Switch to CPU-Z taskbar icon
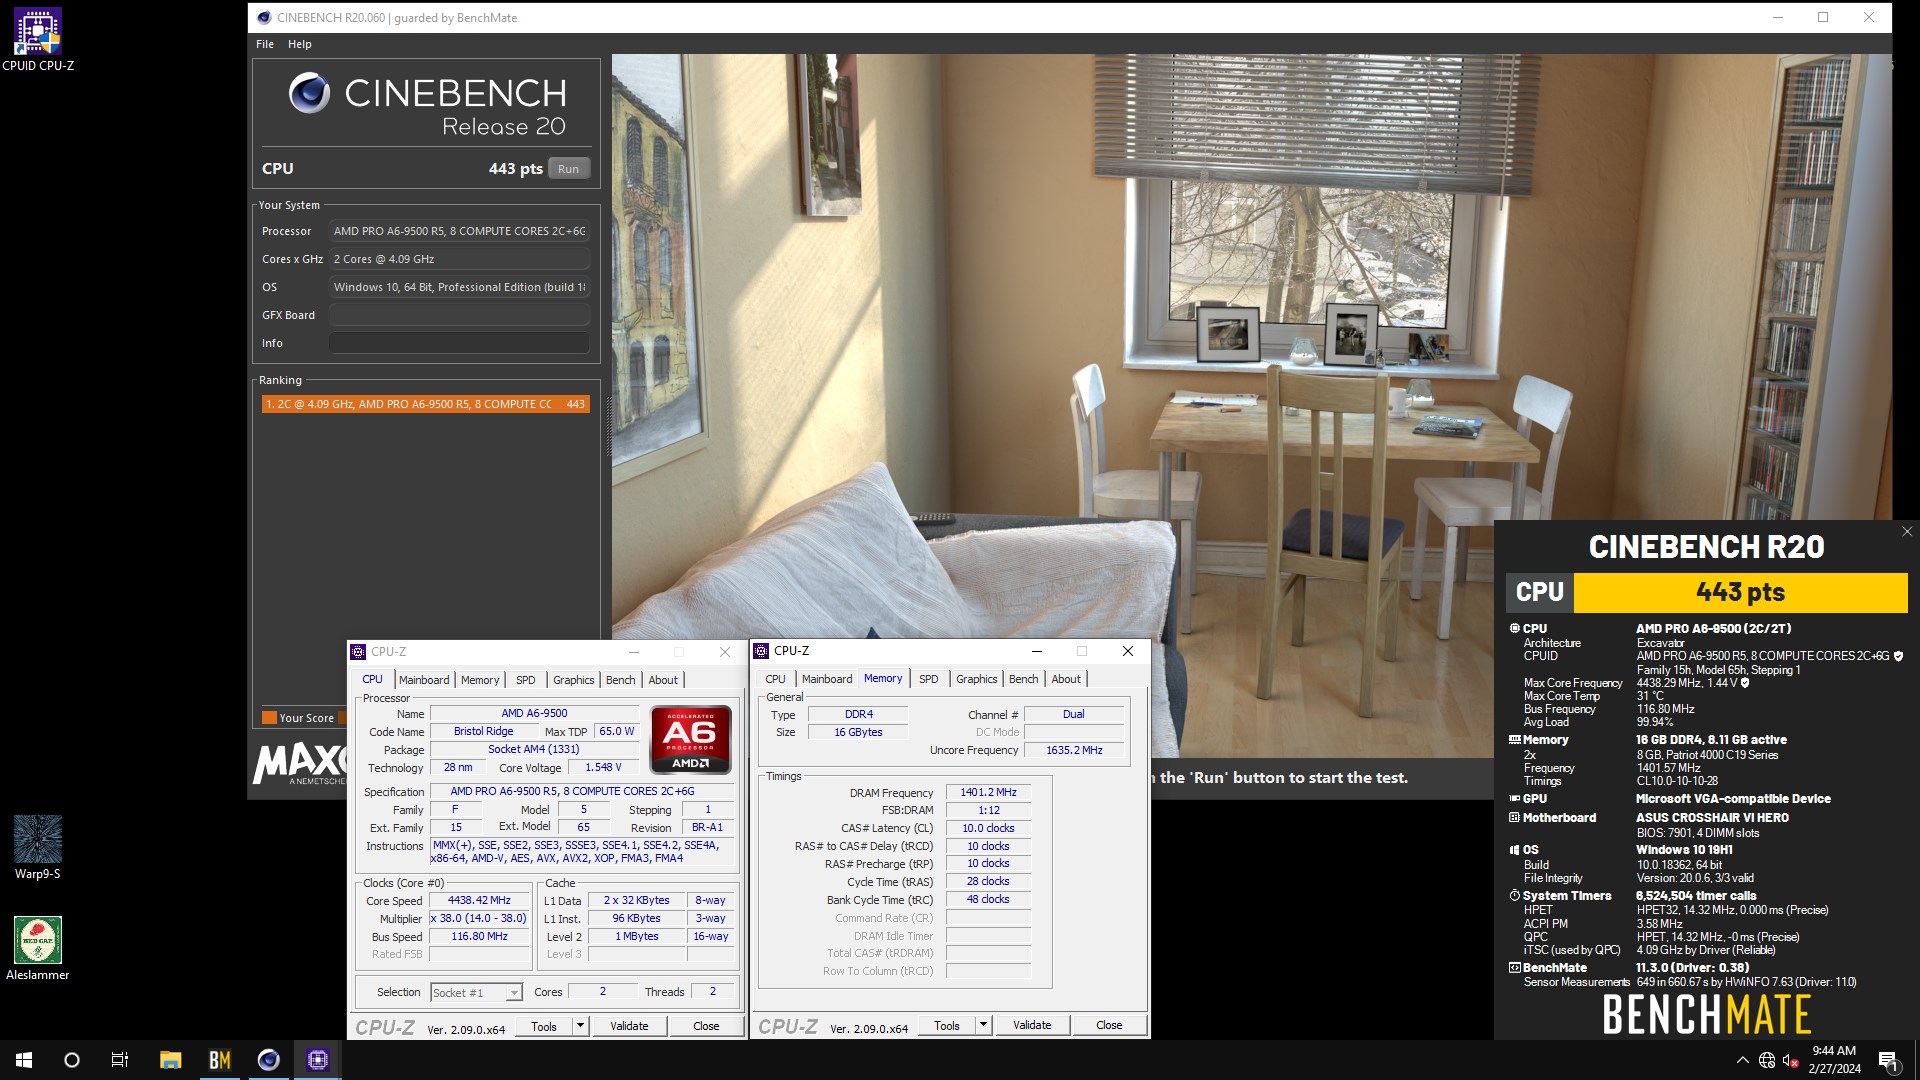Image resolution: width=1920 pixels, height=1080 pixels. [318, 1060]
